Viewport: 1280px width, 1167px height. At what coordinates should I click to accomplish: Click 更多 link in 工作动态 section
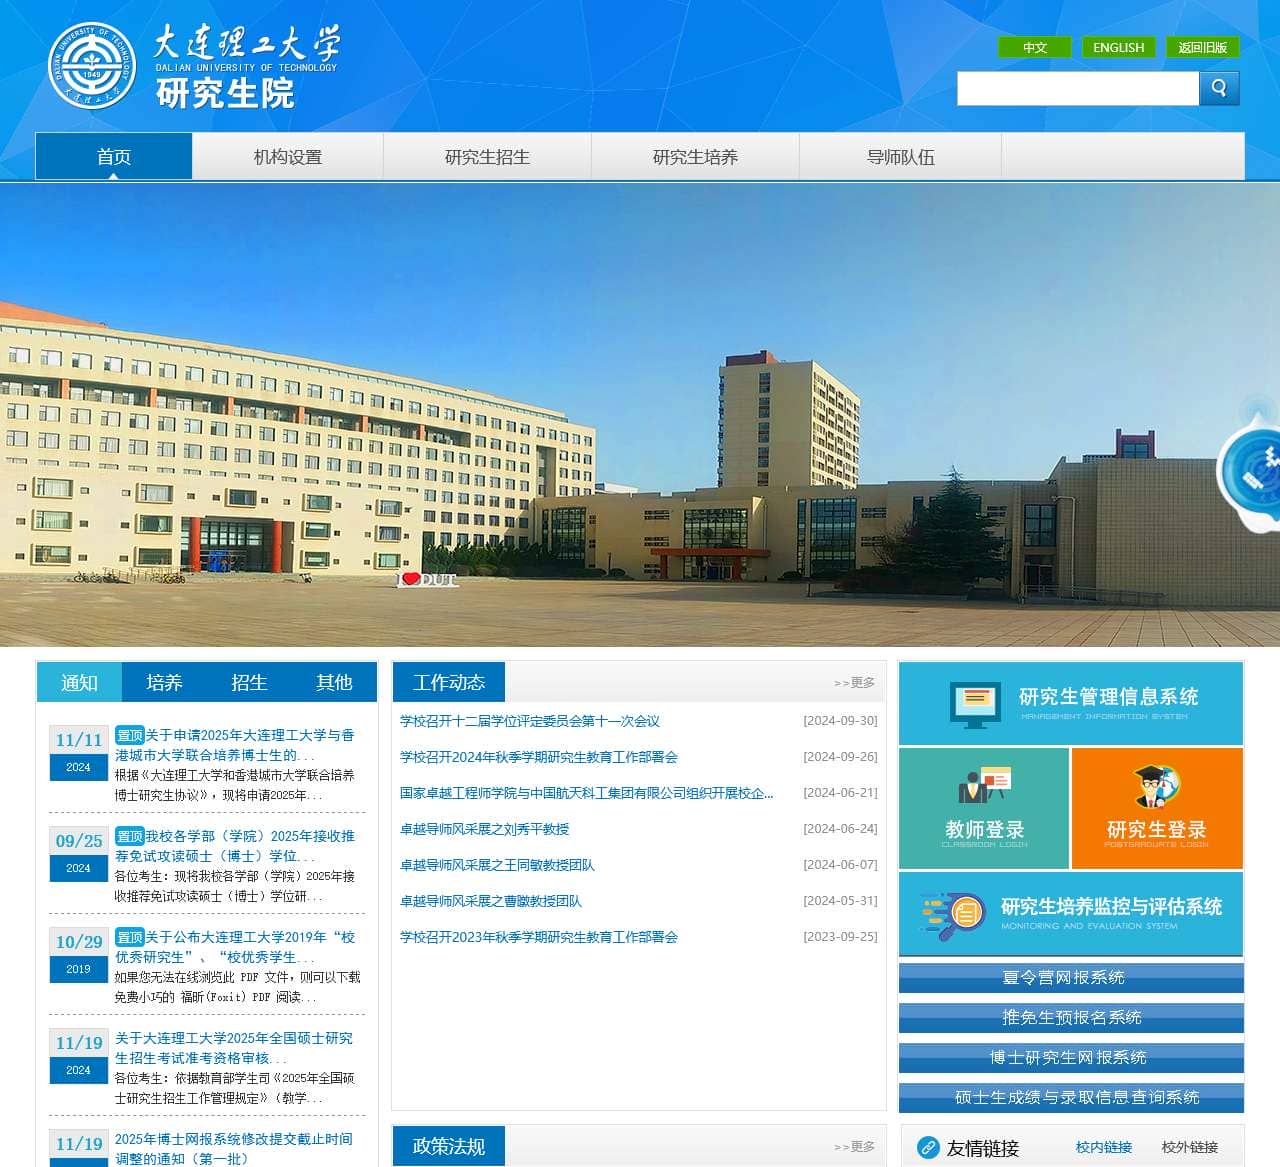[855, 682]
